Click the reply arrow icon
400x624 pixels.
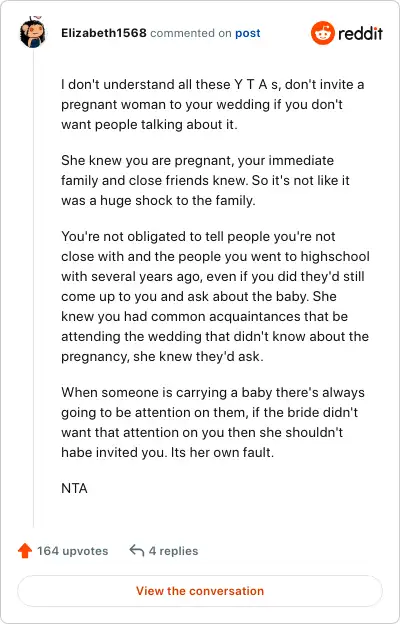tap(137, 551)
